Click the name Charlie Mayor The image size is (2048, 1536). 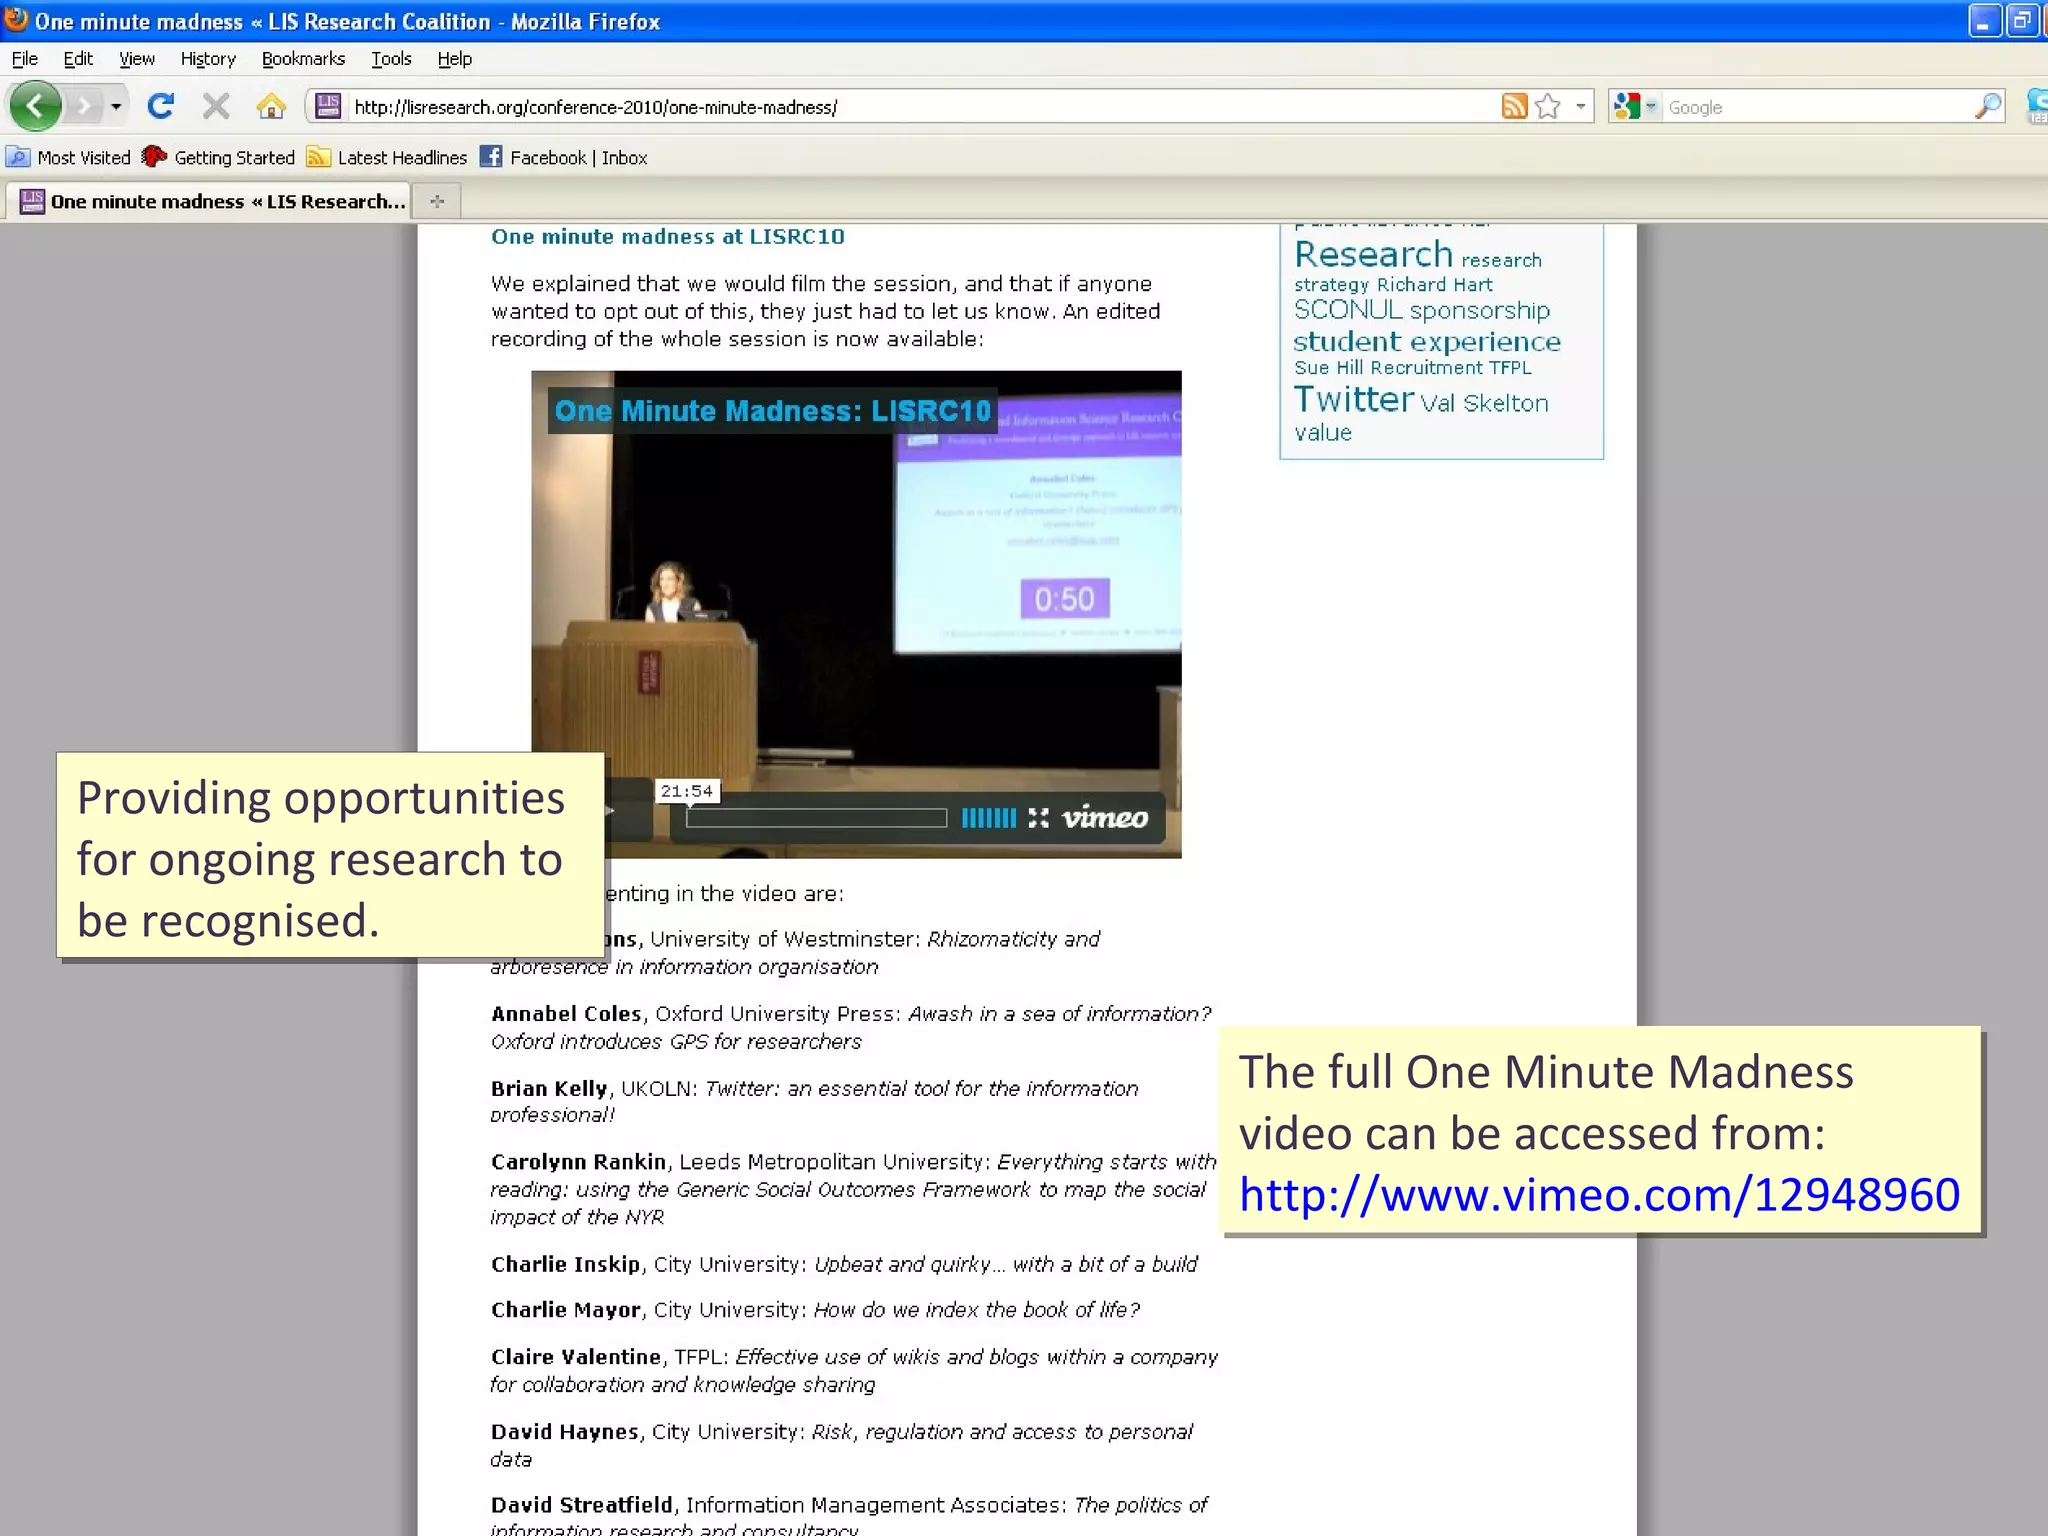tap(566, 1310)
